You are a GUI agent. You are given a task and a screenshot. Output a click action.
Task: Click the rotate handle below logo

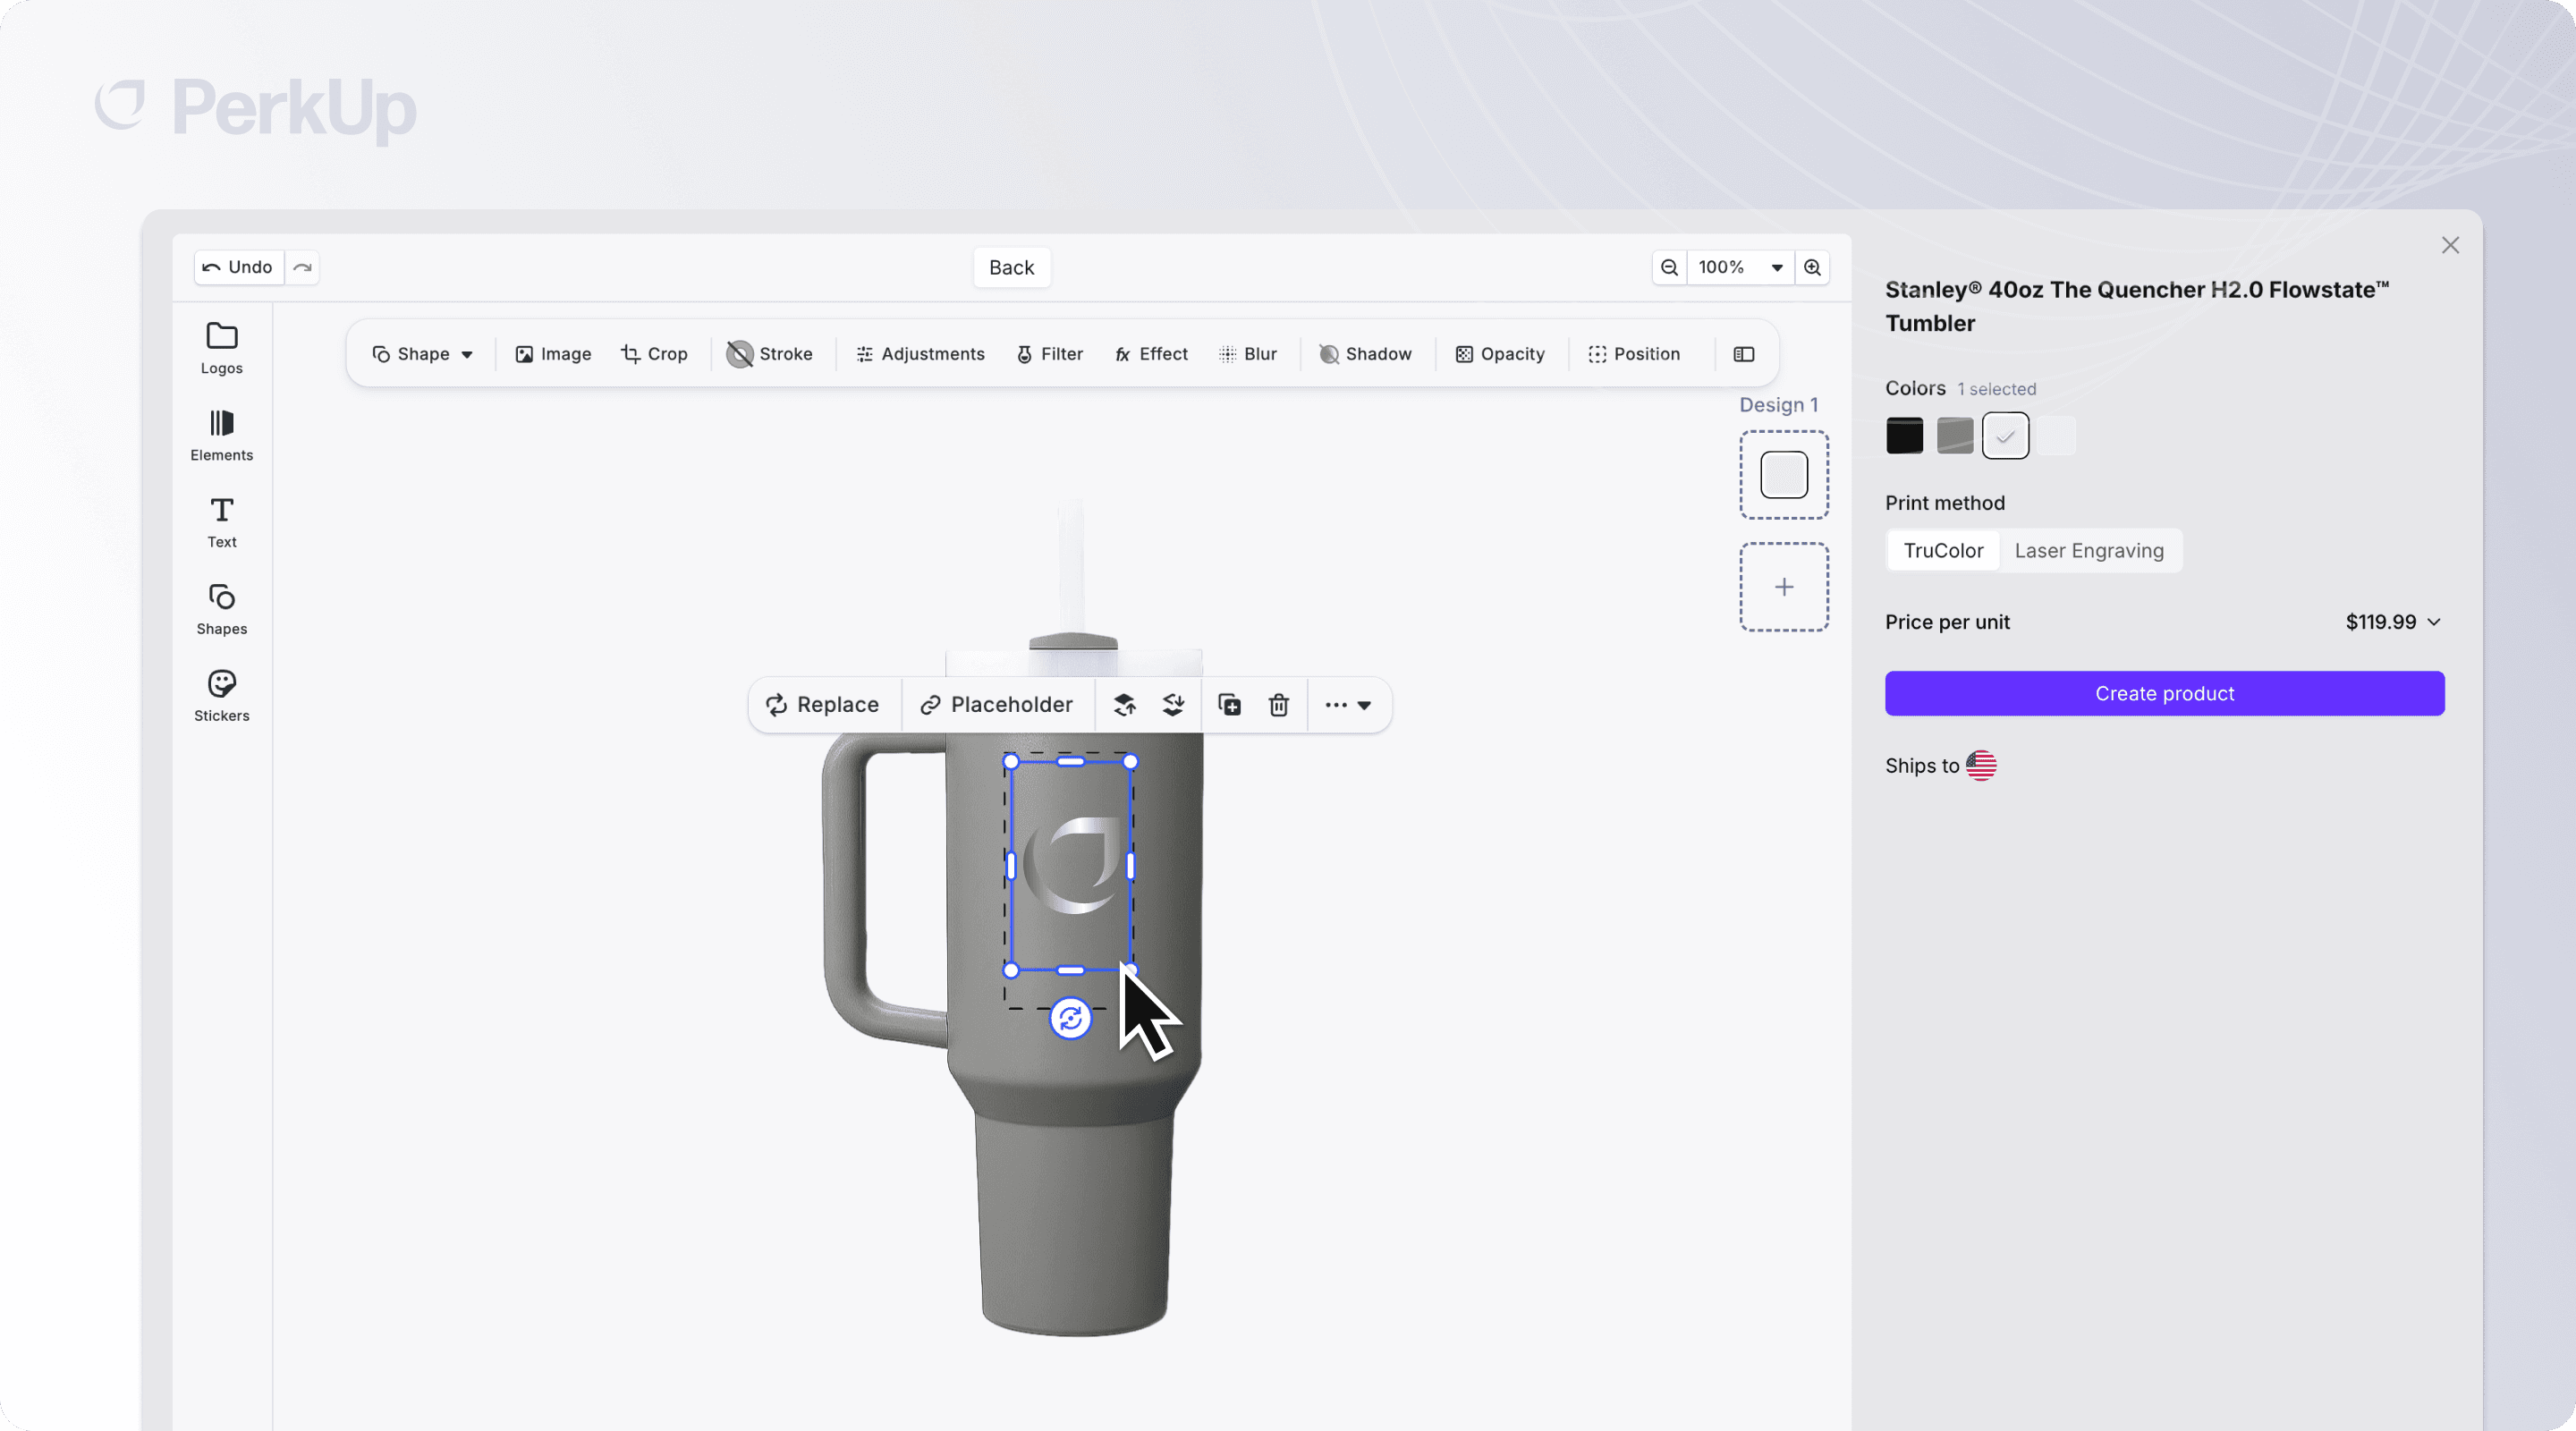coord(1070,1018)
